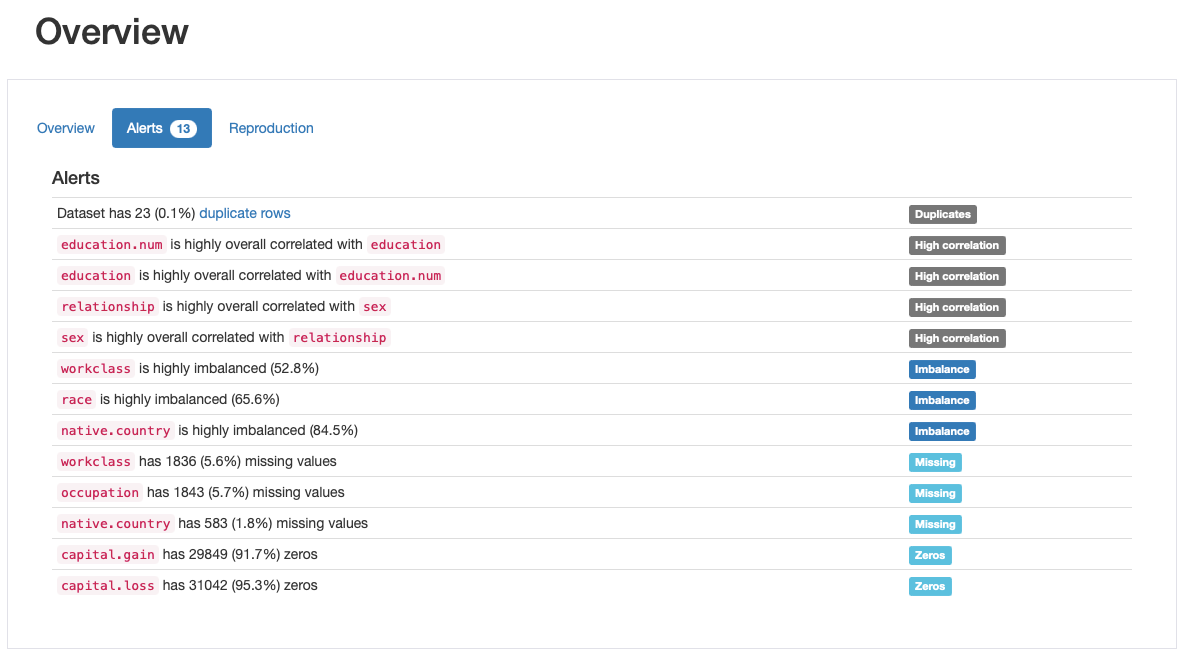
Task: Click the Imbalance badge for workclass
Action: coord(941,369)
